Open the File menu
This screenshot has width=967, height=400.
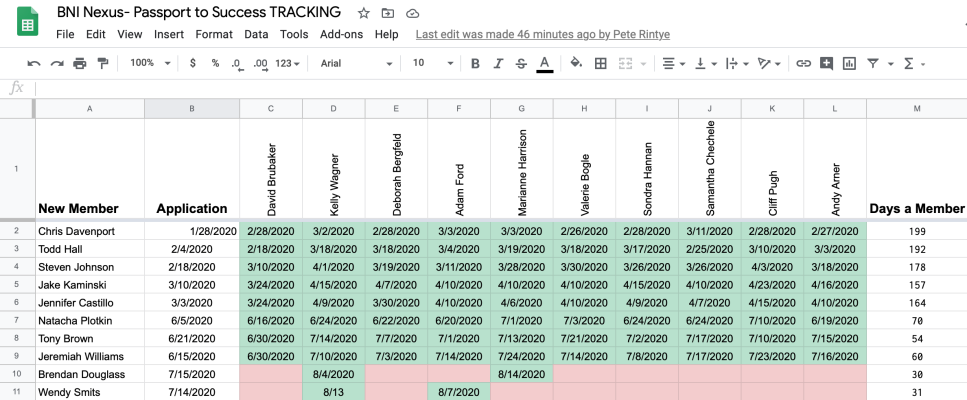(x=65, y=35)
